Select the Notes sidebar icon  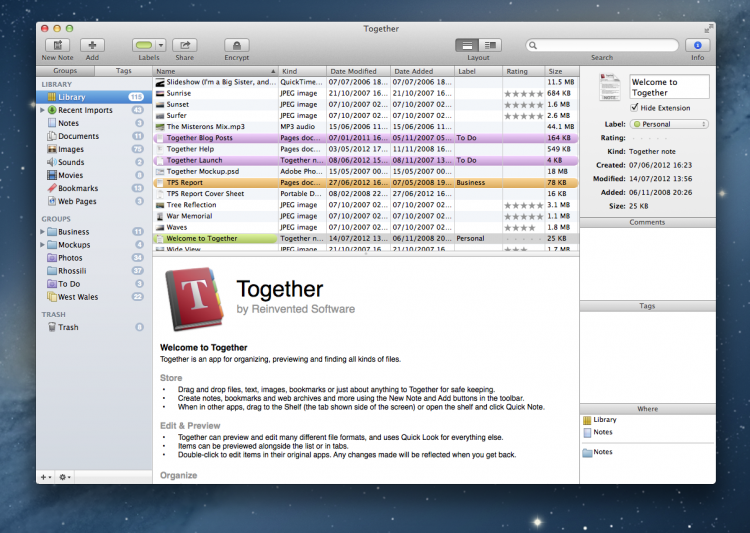tap(52, 123)
